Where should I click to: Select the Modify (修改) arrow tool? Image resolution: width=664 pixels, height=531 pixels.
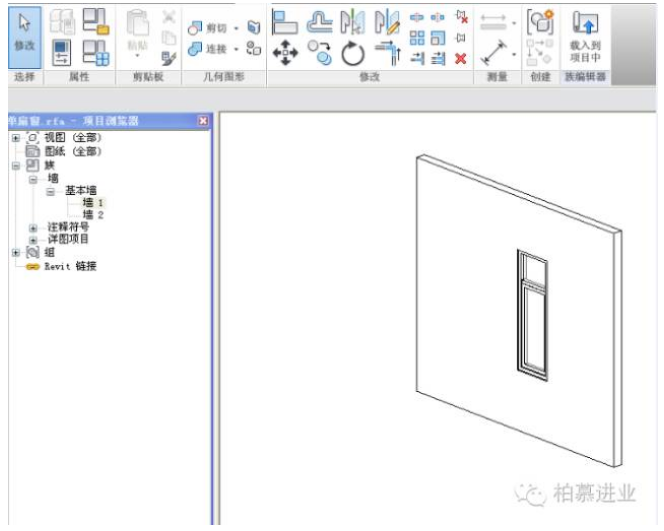[25, 38]
